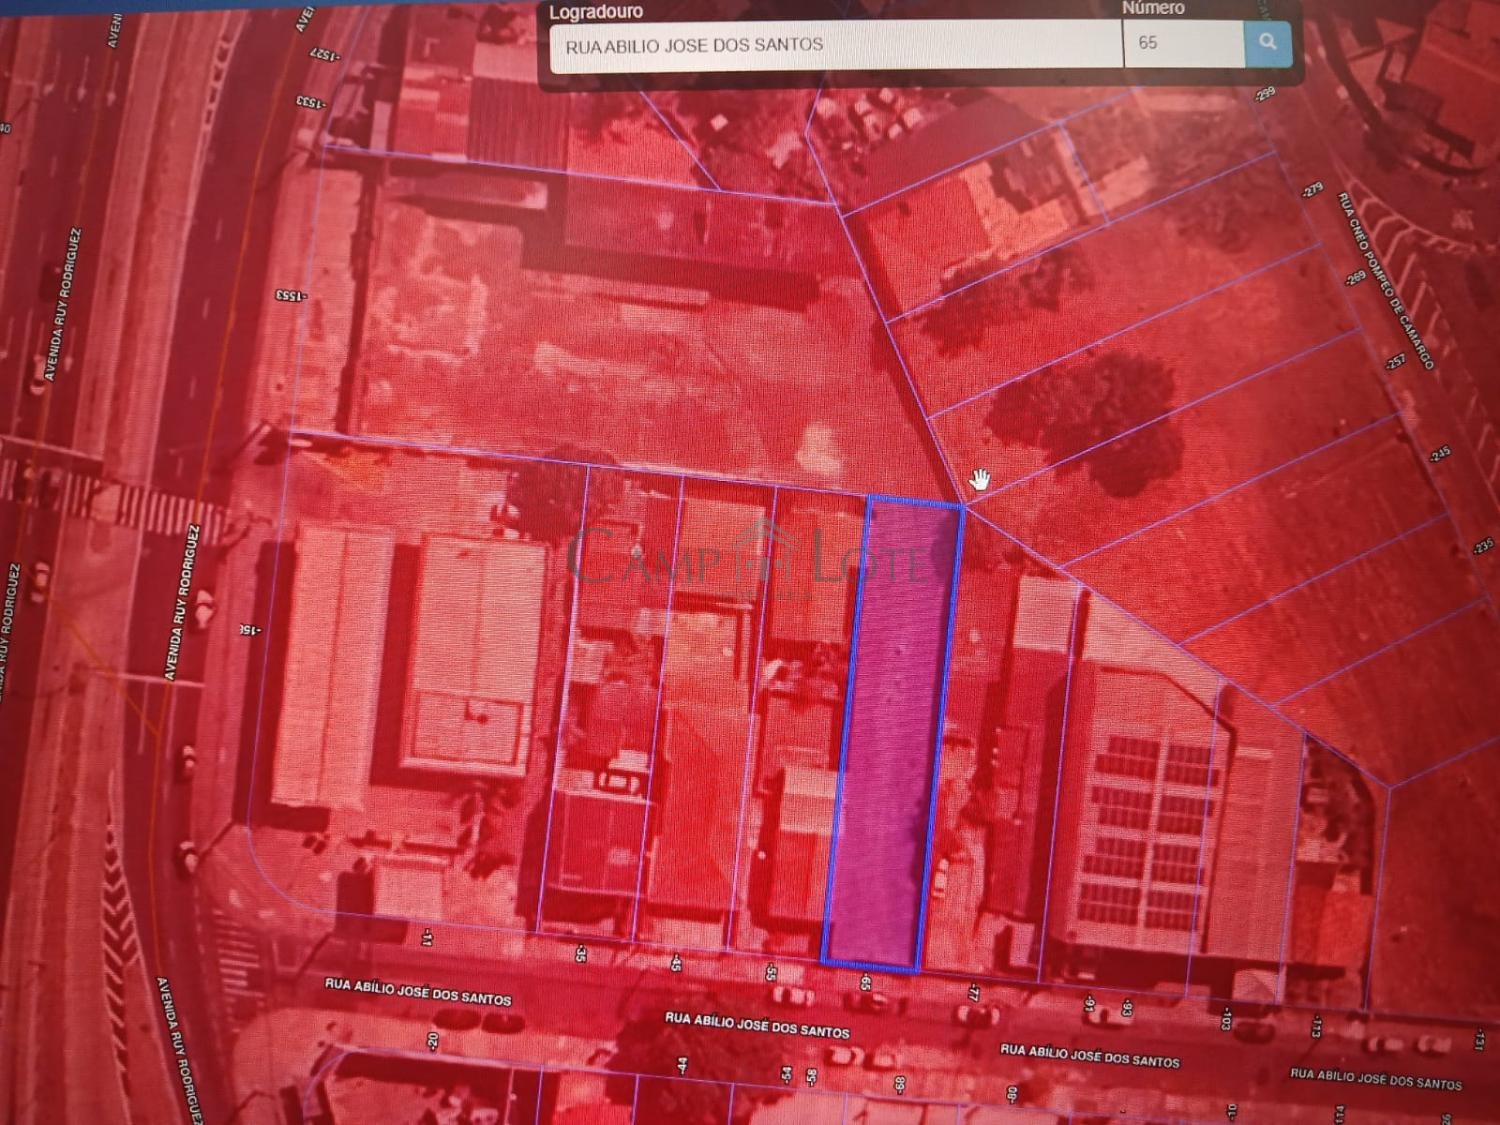The image size is (1500, 1125).
Task: Select the lot number -45 label
Action: (676, 962)
